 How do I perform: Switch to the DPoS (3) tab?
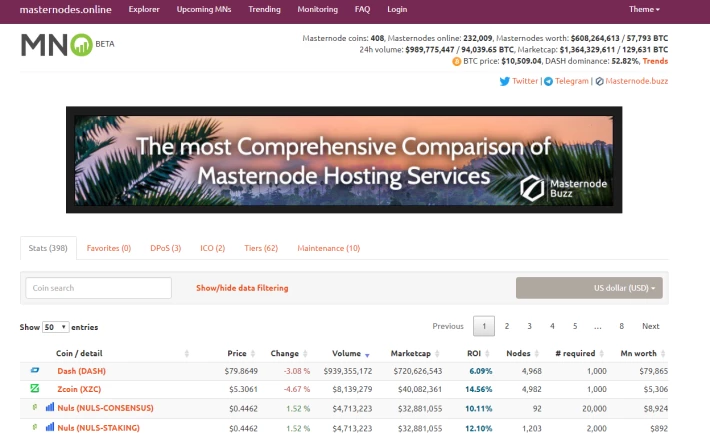point(166,248)
